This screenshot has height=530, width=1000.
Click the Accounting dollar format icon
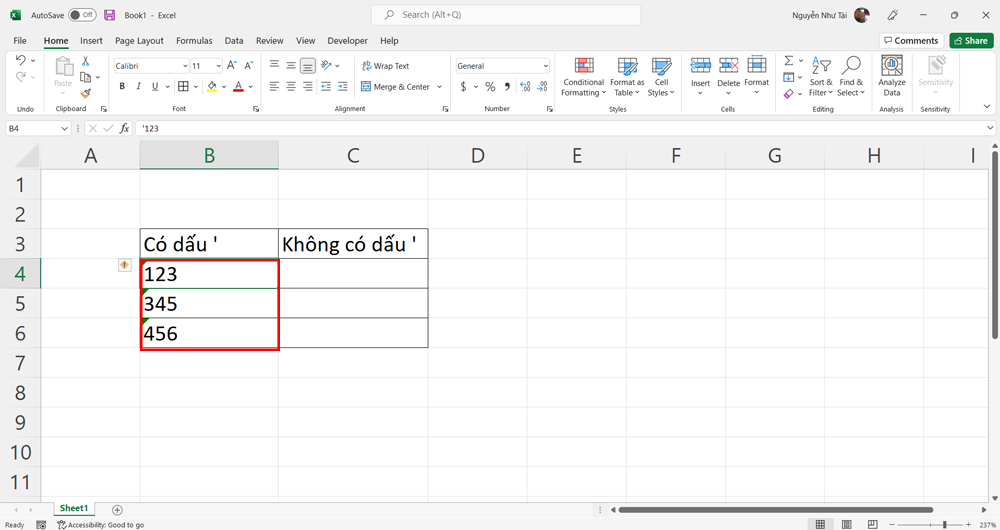click(463, 86)
